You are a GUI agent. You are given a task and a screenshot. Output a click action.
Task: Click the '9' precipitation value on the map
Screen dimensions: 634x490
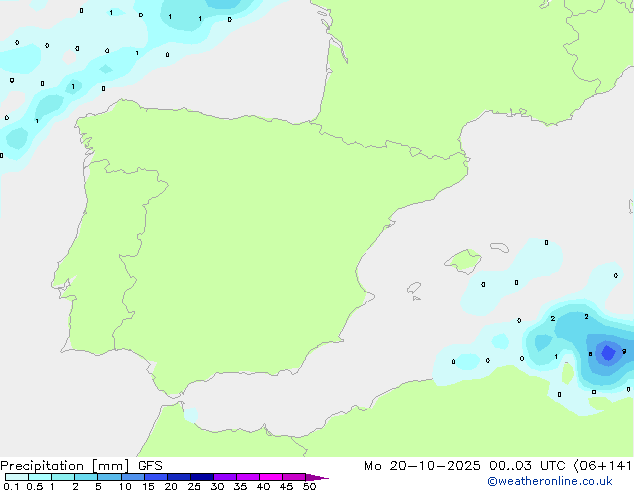[624, 351]
